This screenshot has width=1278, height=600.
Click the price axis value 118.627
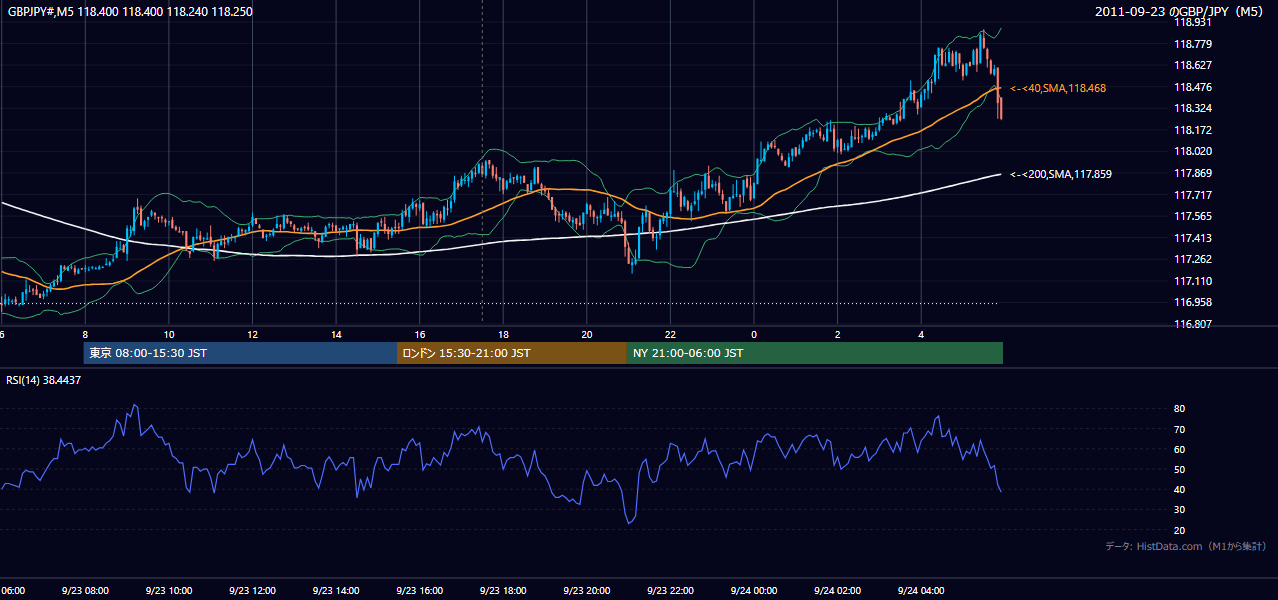1194,65
